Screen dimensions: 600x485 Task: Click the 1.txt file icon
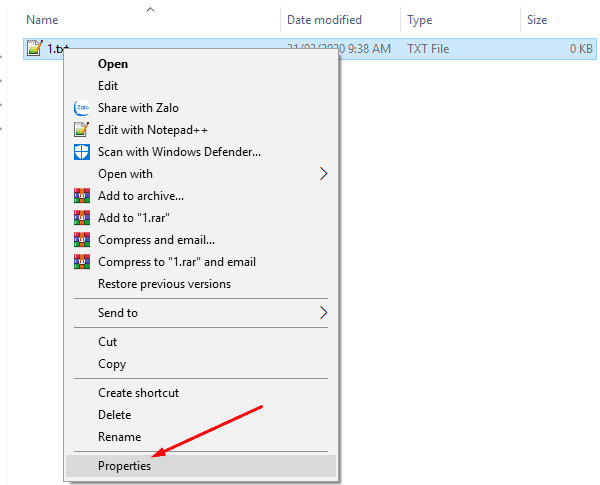(34, 48)
